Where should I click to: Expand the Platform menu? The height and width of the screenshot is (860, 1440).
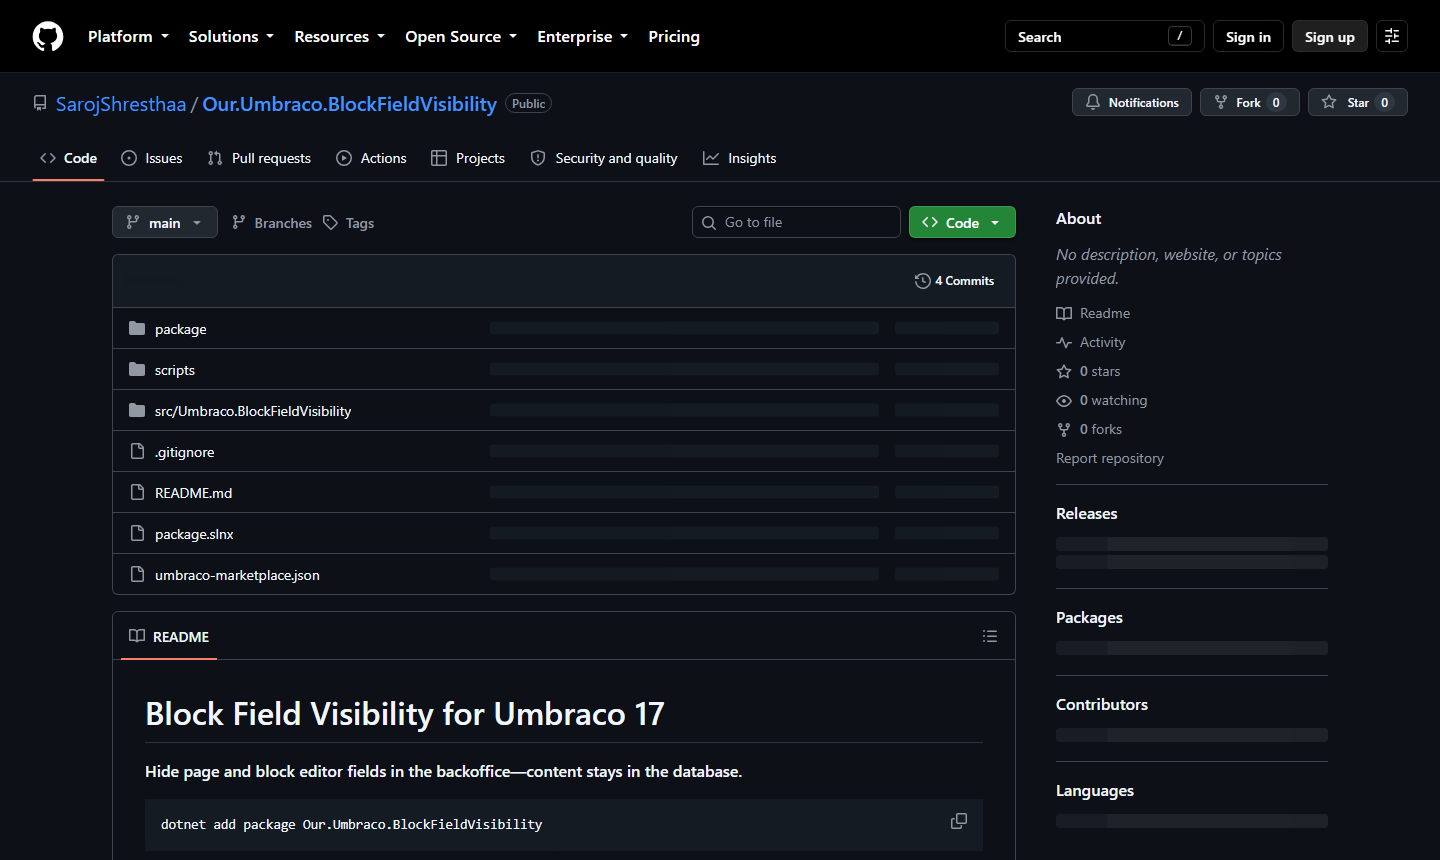coord(128,36)
